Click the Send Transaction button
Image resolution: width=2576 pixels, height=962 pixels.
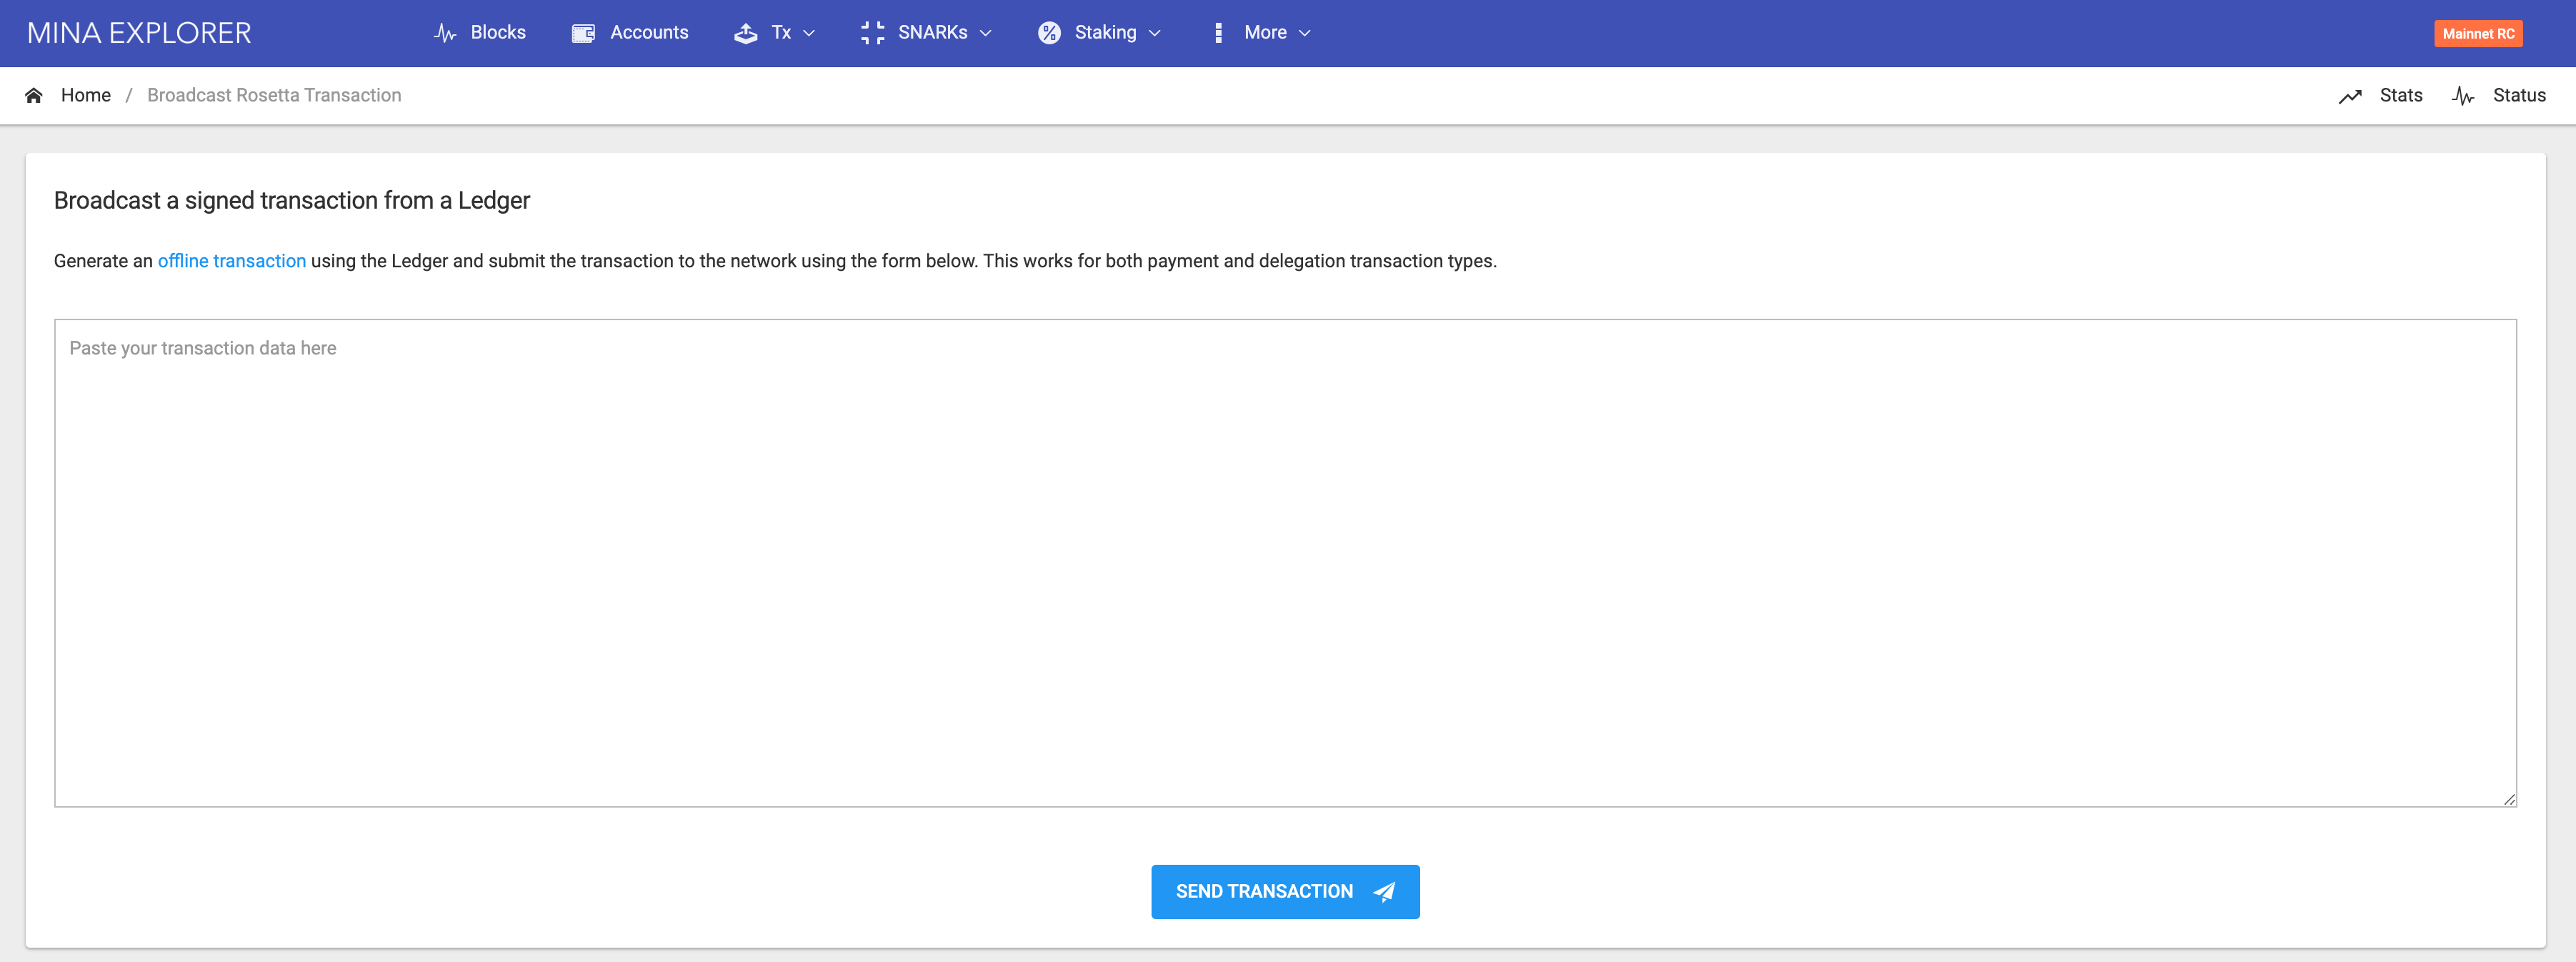click(1285, 892)
